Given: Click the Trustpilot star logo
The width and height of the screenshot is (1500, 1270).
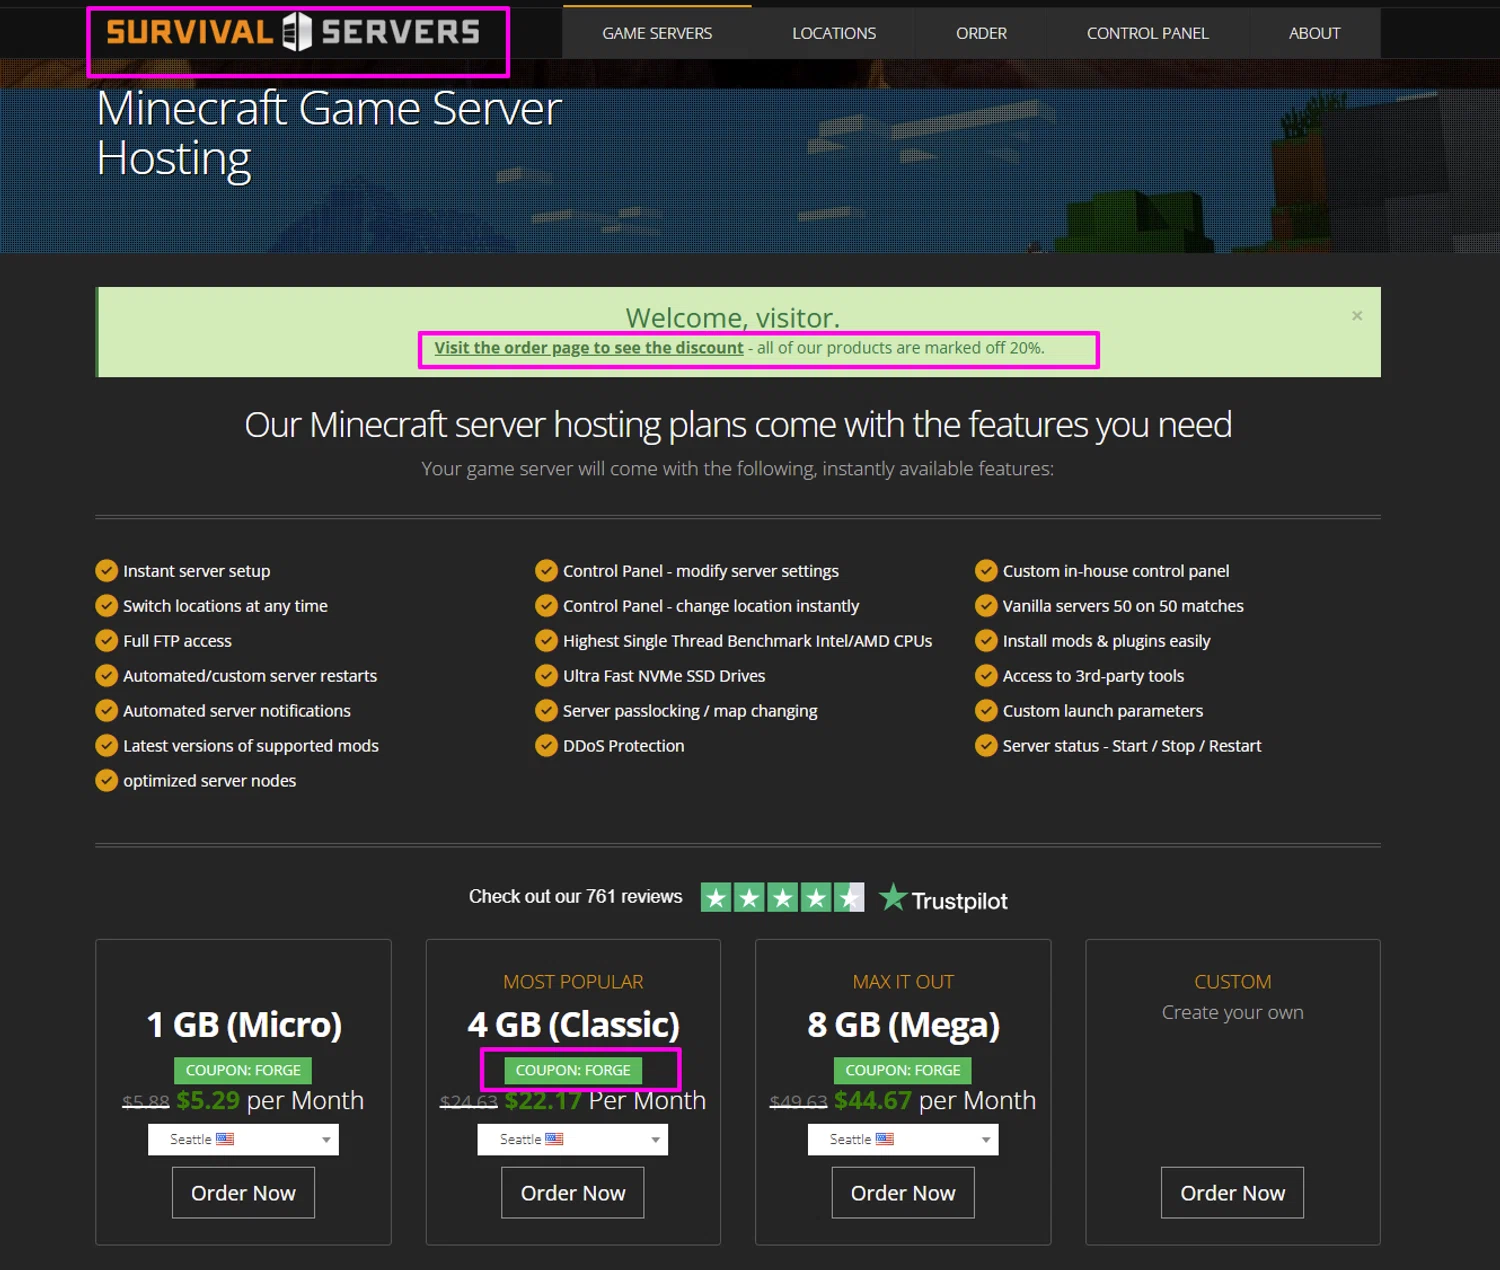Looking at the screenshot, I should tap(893, 897).
